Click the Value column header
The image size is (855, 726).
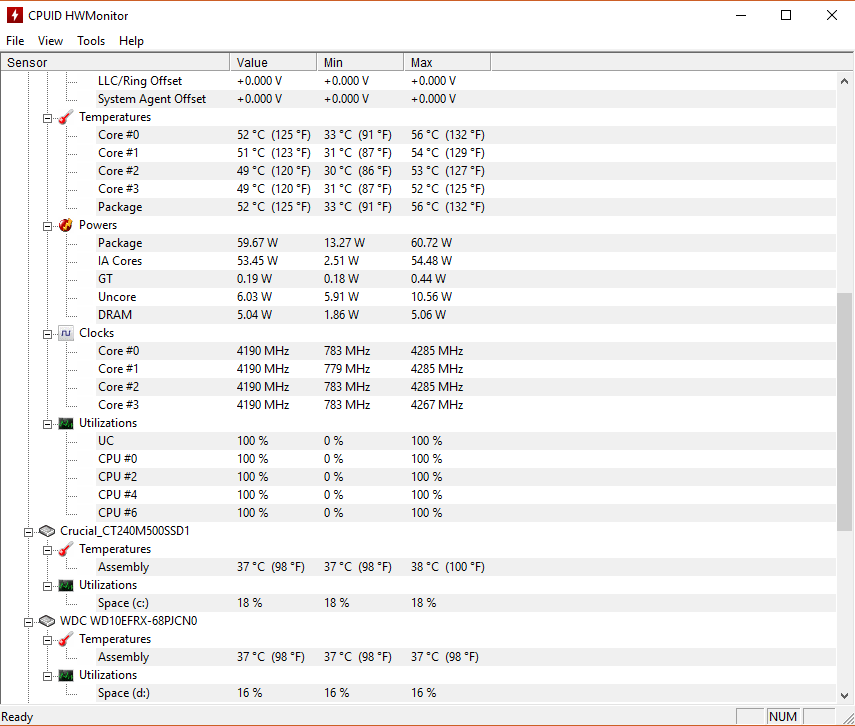tap(273, 62)
